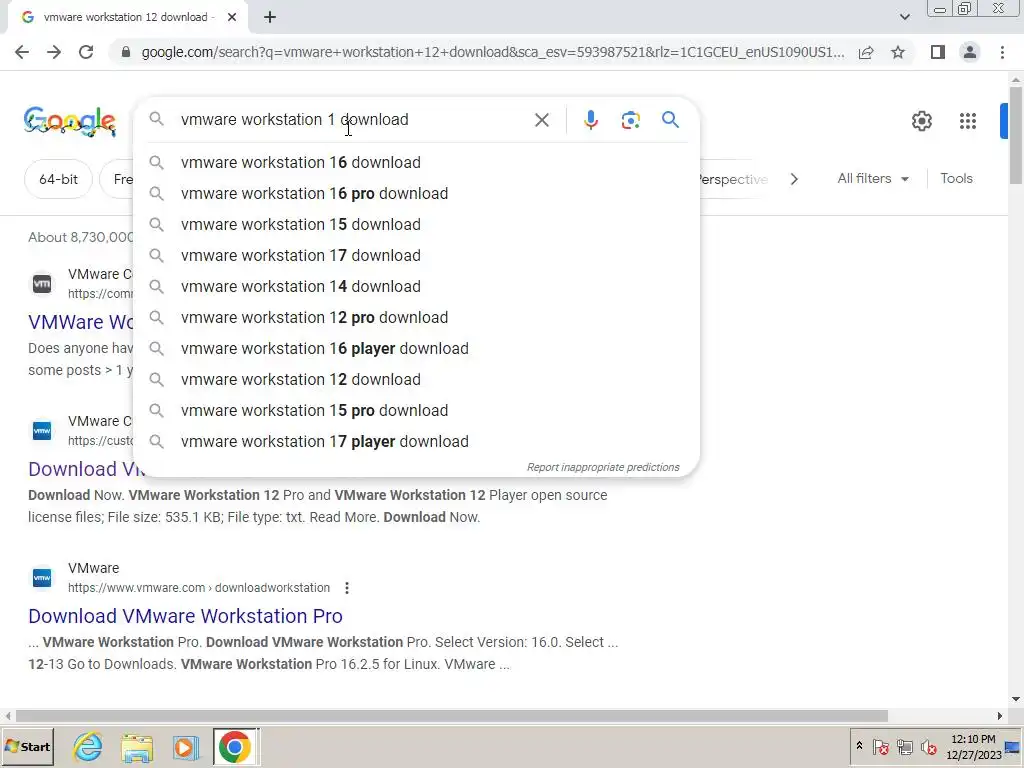This screenshot has width=1024, height=768.
Task: Click the vertical scrollbar down arrow
Action: (1016, 699)
